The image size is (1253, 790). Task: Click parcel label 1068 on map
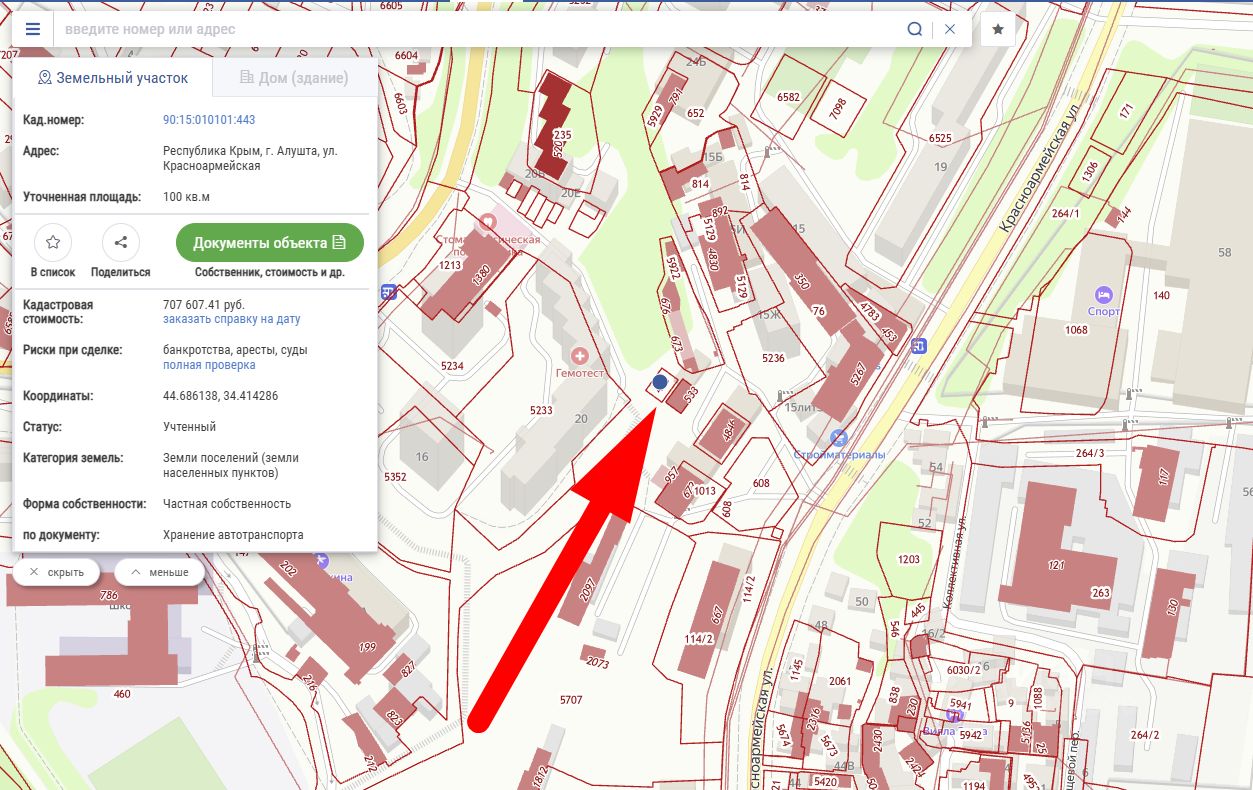pyautogui.click(x=1076, y=330)
